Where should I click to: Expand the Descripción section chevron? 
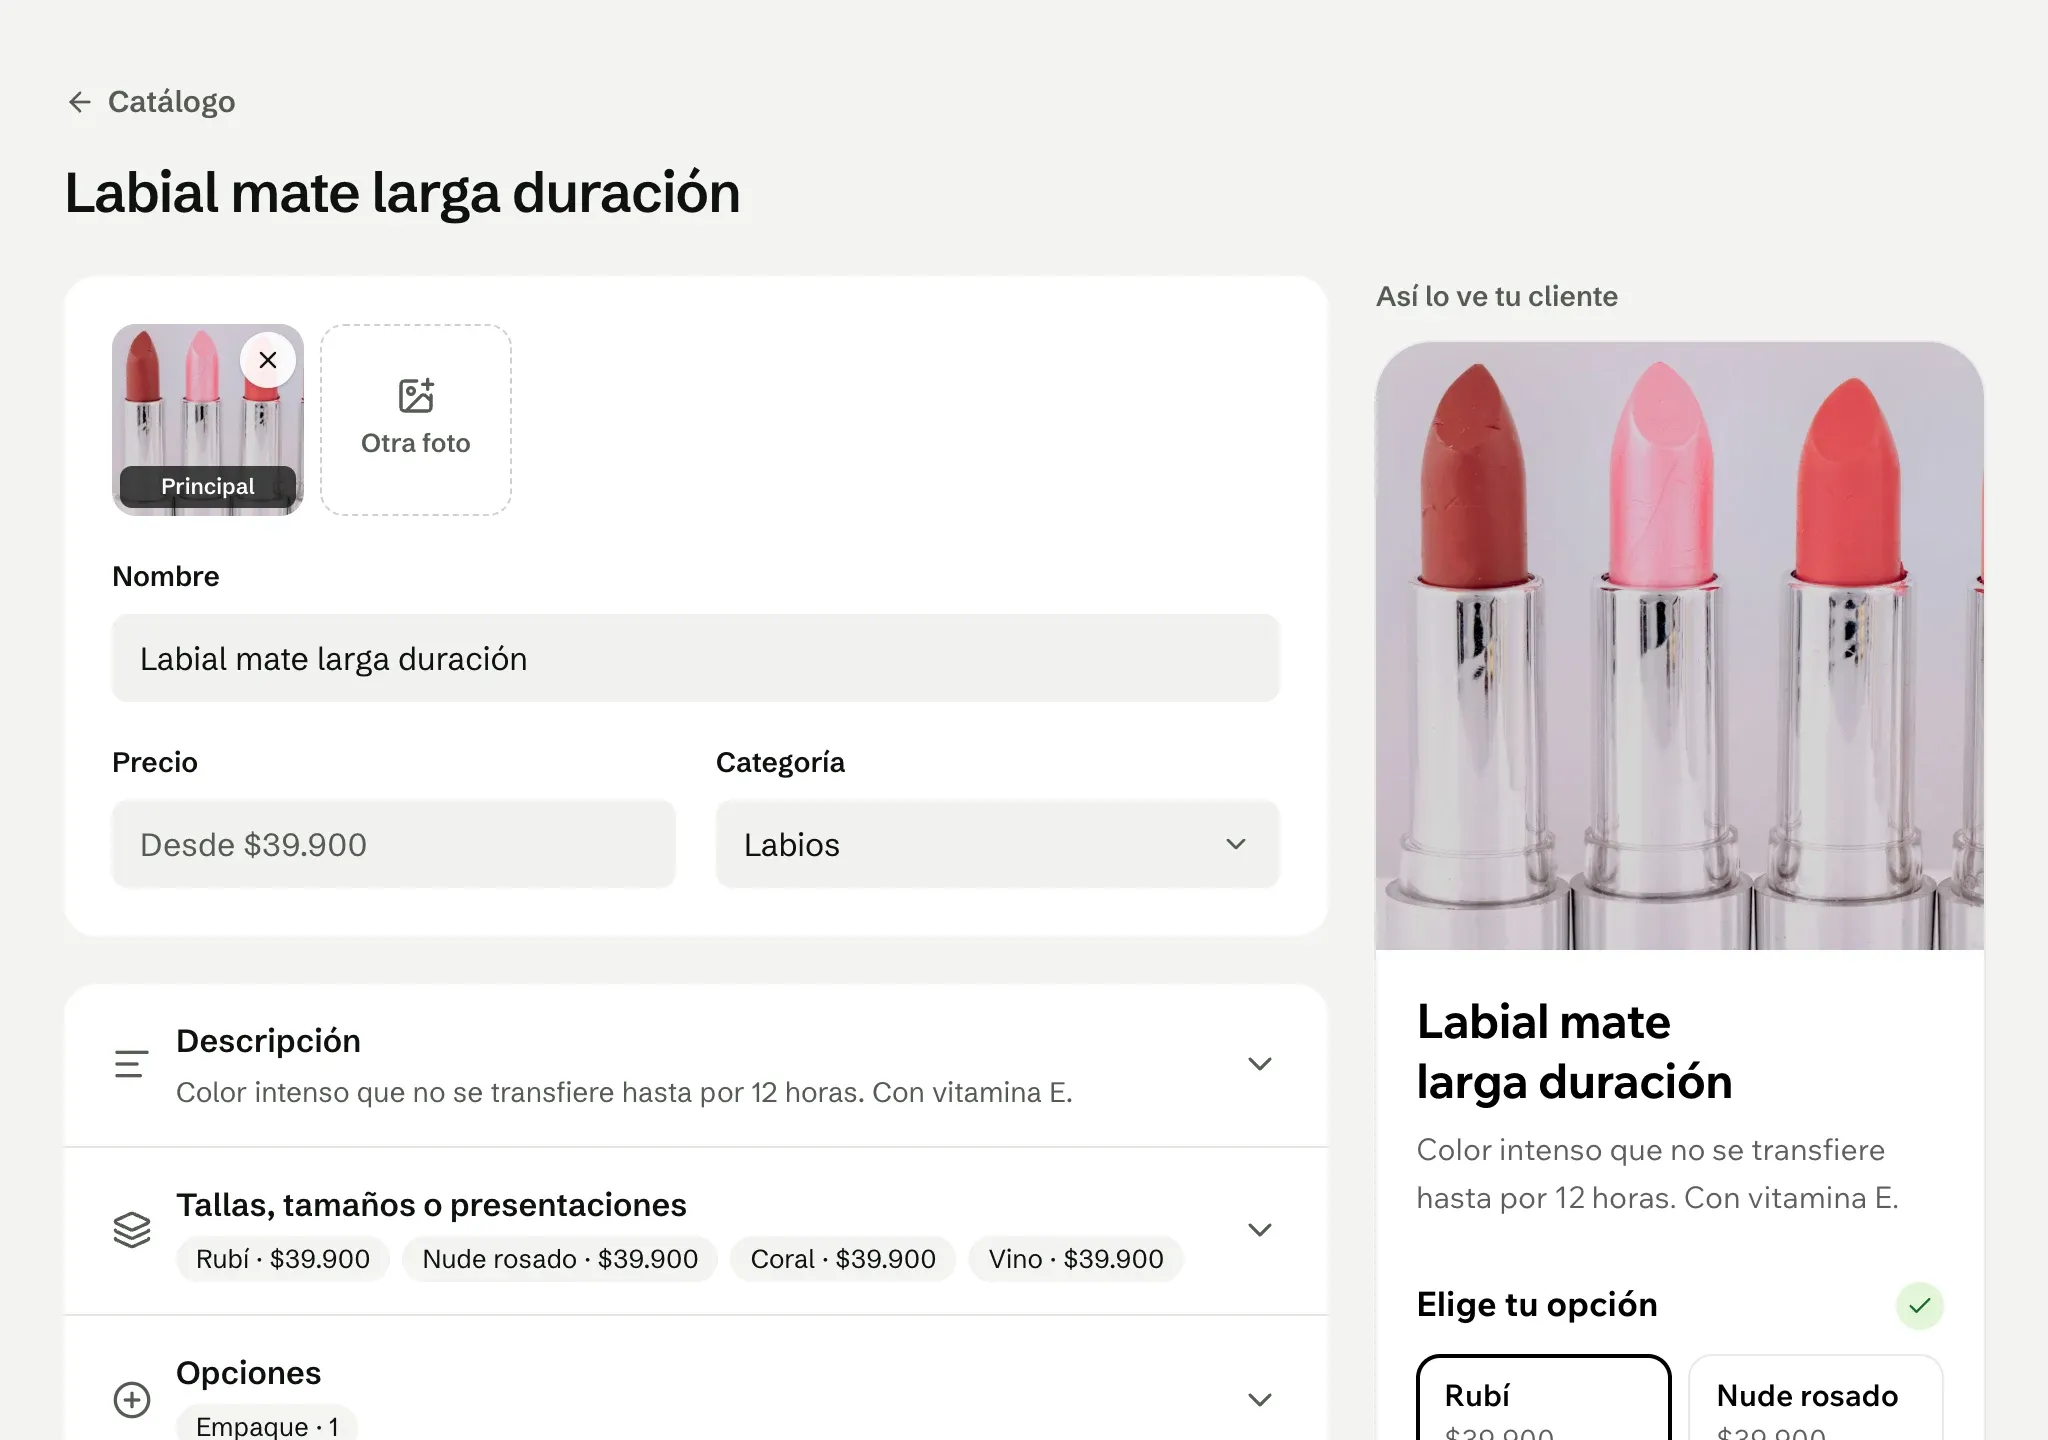click(x=1260, y=1064)
